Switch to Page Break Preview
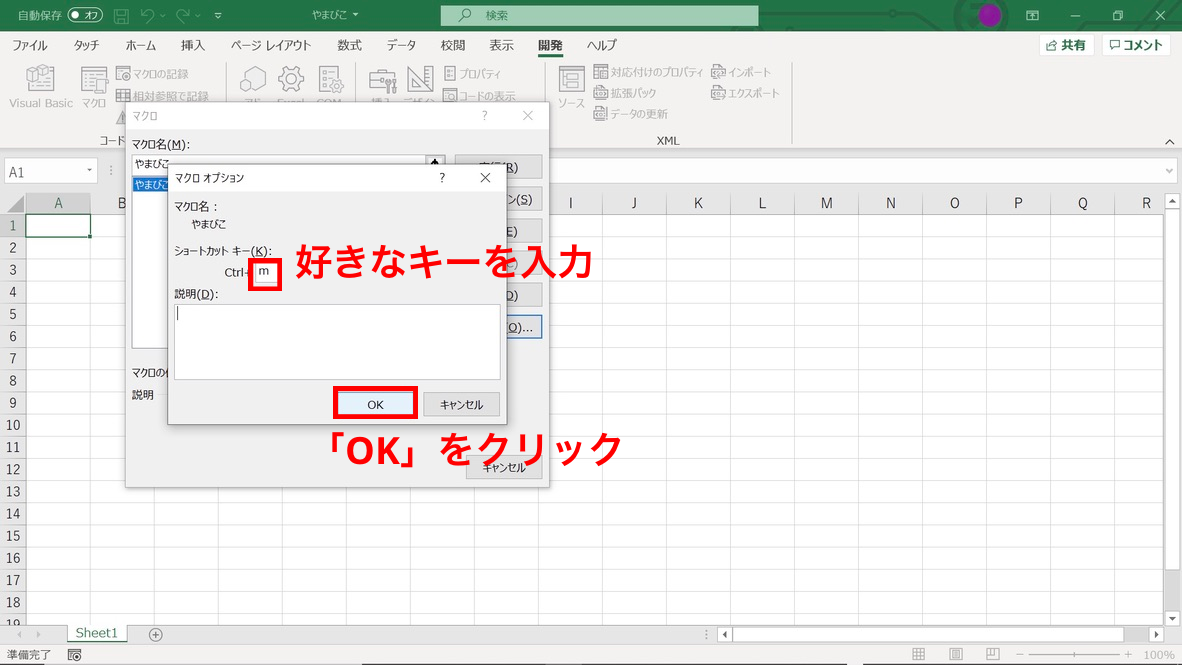This screenshot has width=1182, height=665. (x=993, y=654)
